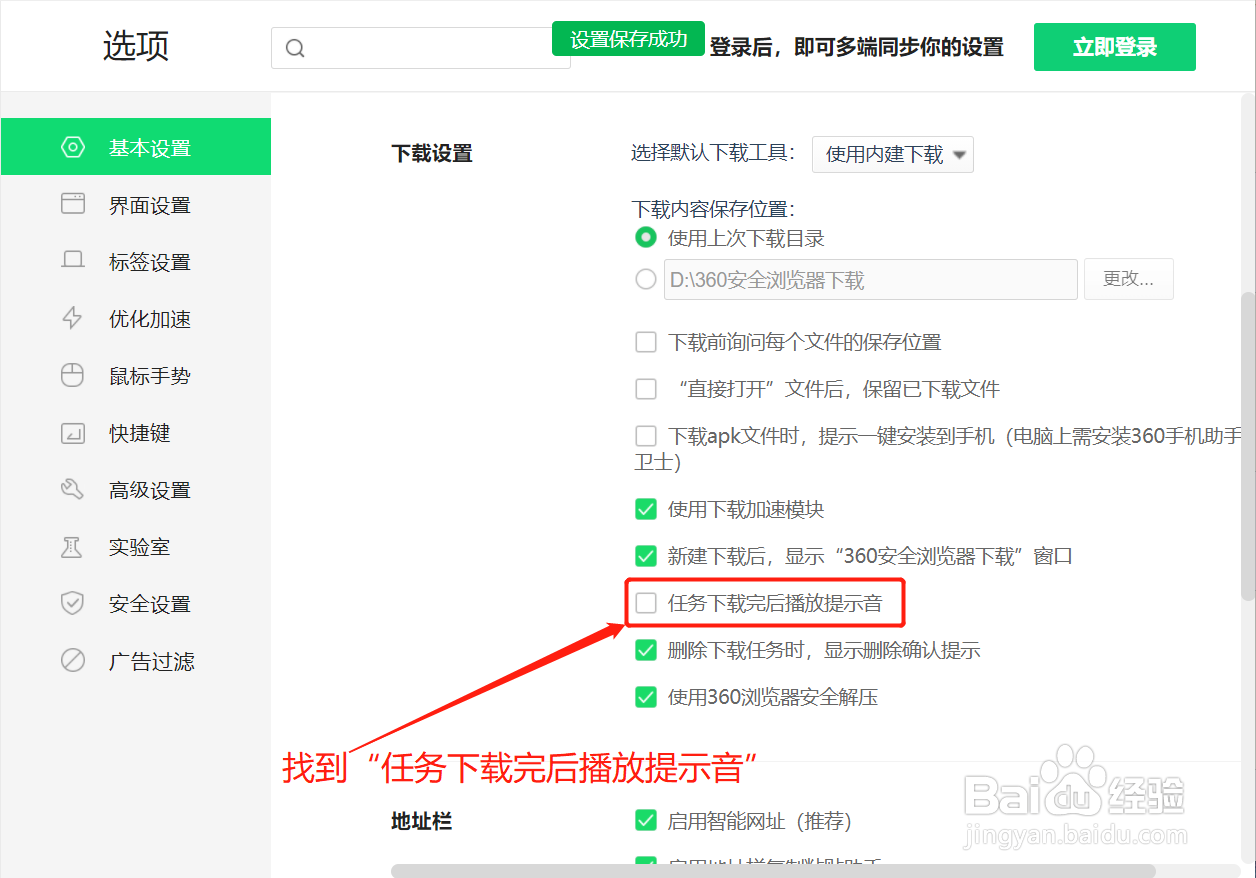Uncheck 使用下载加速模块
This screenshot has height=878, width=1256.
click(646, 509)
